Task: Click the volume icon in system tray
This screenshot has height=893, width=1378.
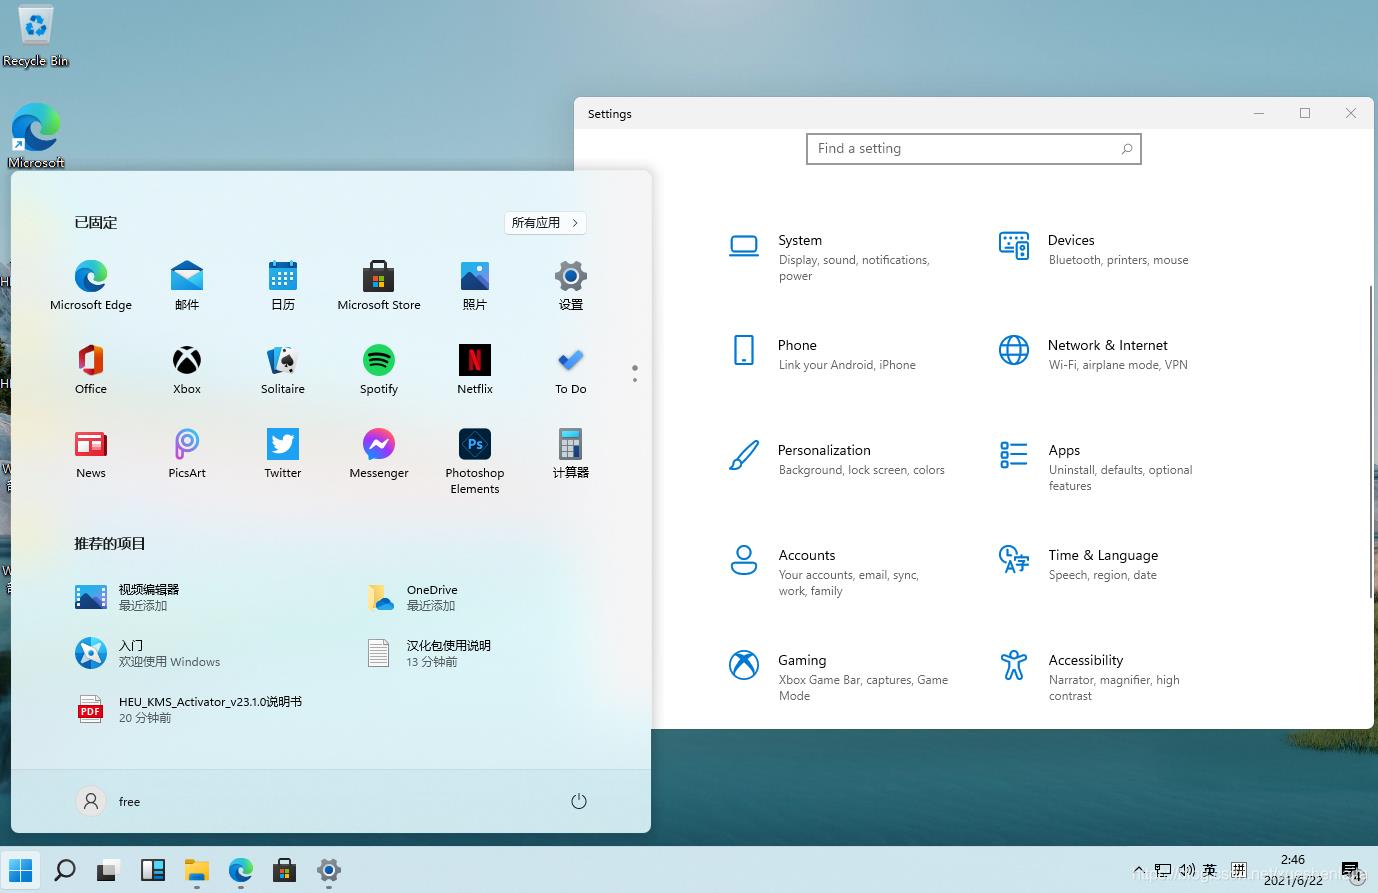Action: click(x=1187, y=870)
